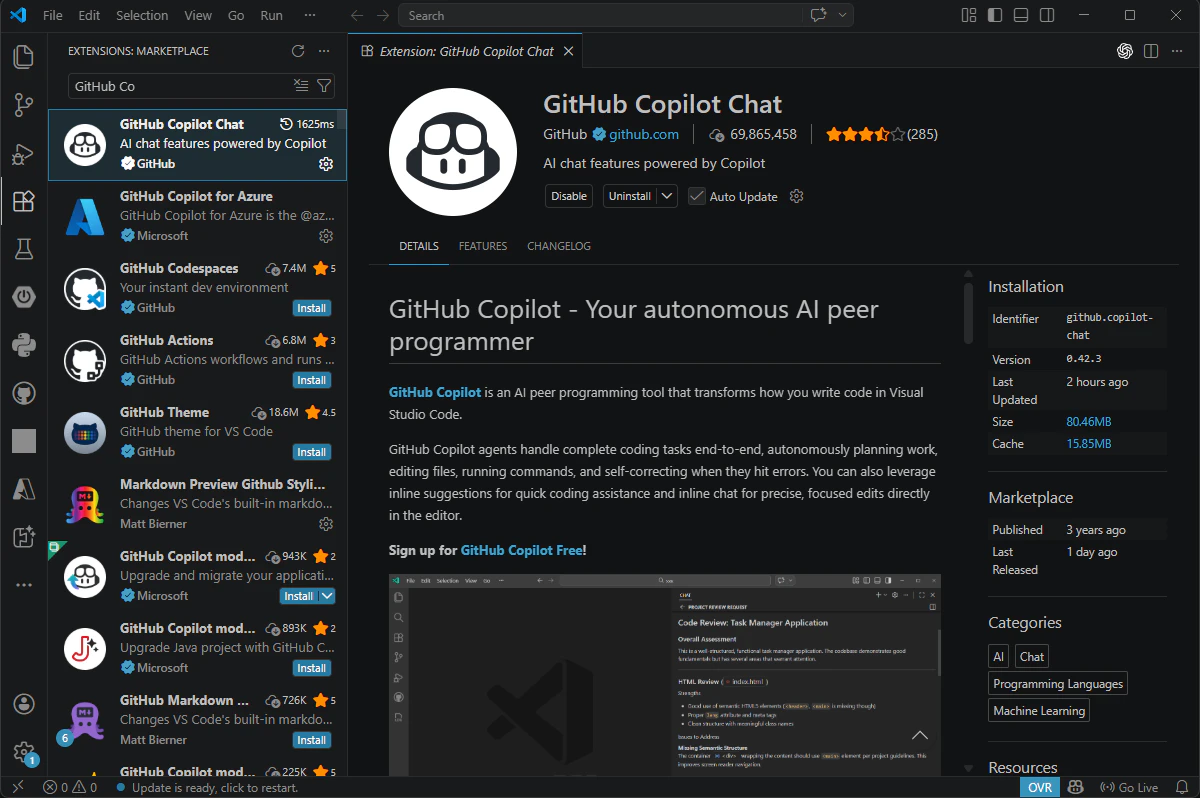Switch to the FEATURES tab
The width and height of the screenshot is (1200, 798).
(483, 246)
